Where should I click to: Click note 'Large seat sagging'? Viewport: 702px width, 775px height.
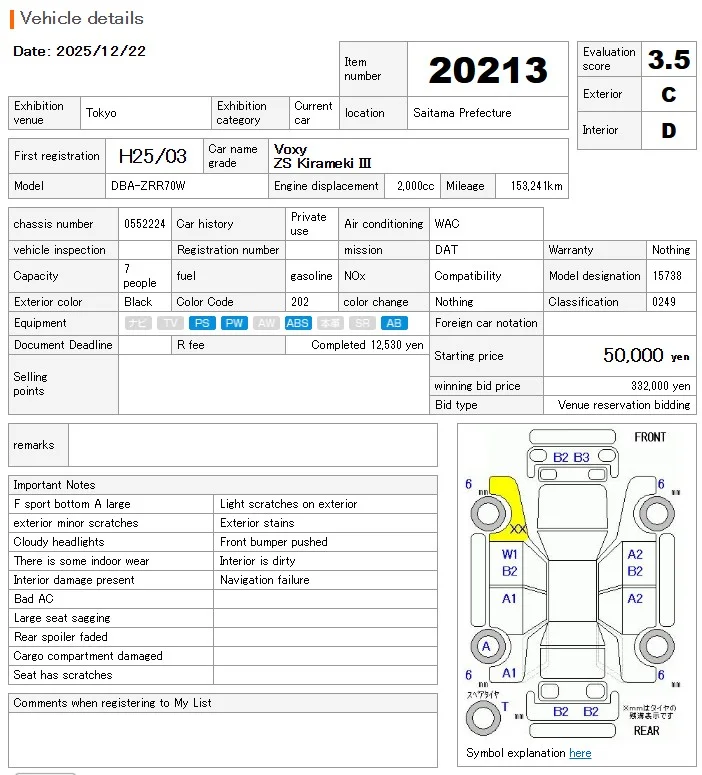coord(62,618)
